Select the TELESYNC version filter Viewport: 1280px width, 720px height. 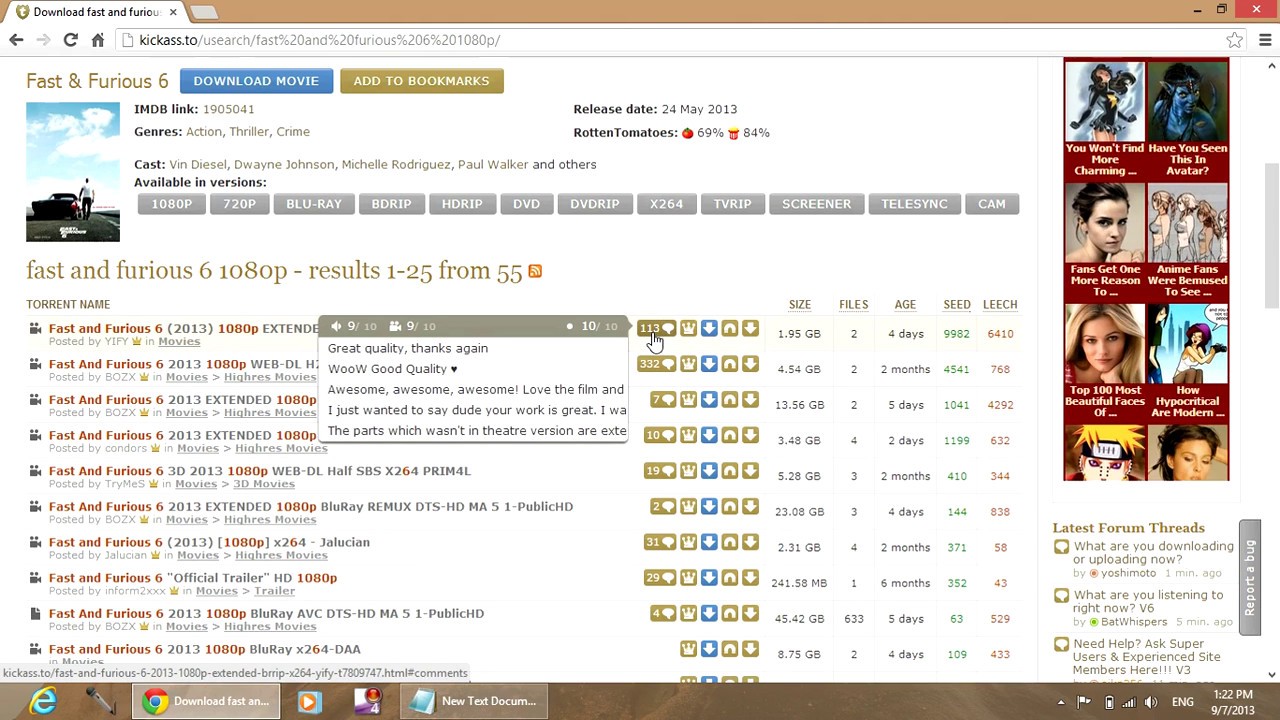[914, 204]
